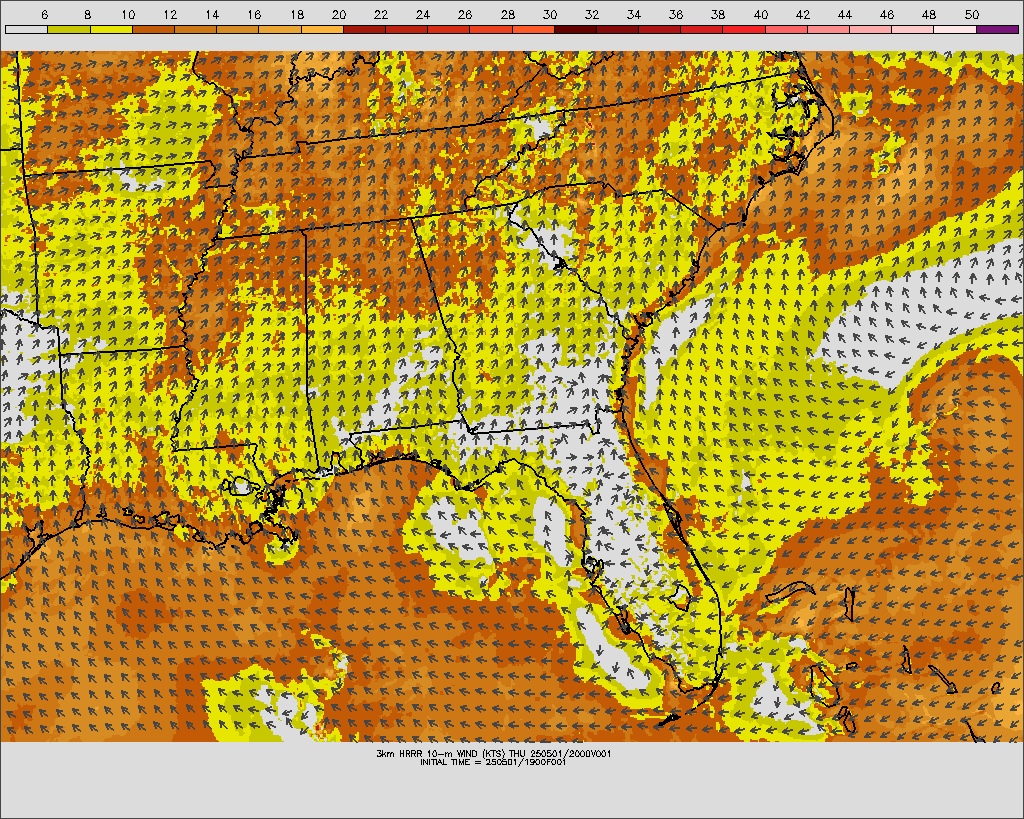Click the swatch between 28 and 30
1024x819 pixels.
point(533,29)
